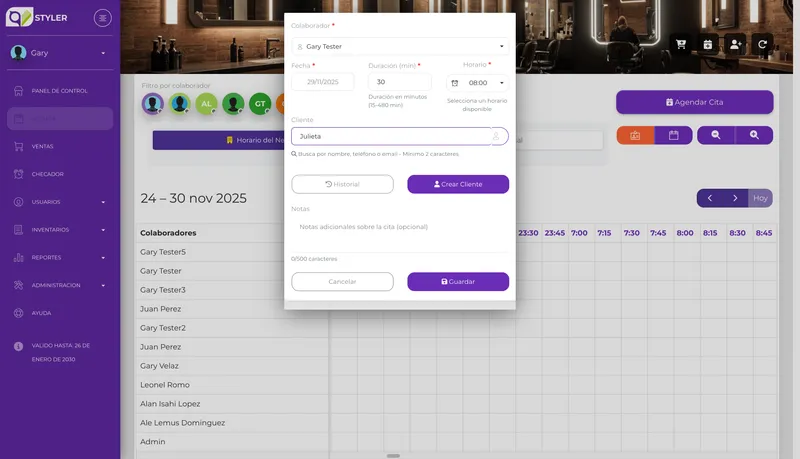Click the refresh icon in header
Viewport: 800px width, 459px height.
pyautogui.click(x=762, y=44)
